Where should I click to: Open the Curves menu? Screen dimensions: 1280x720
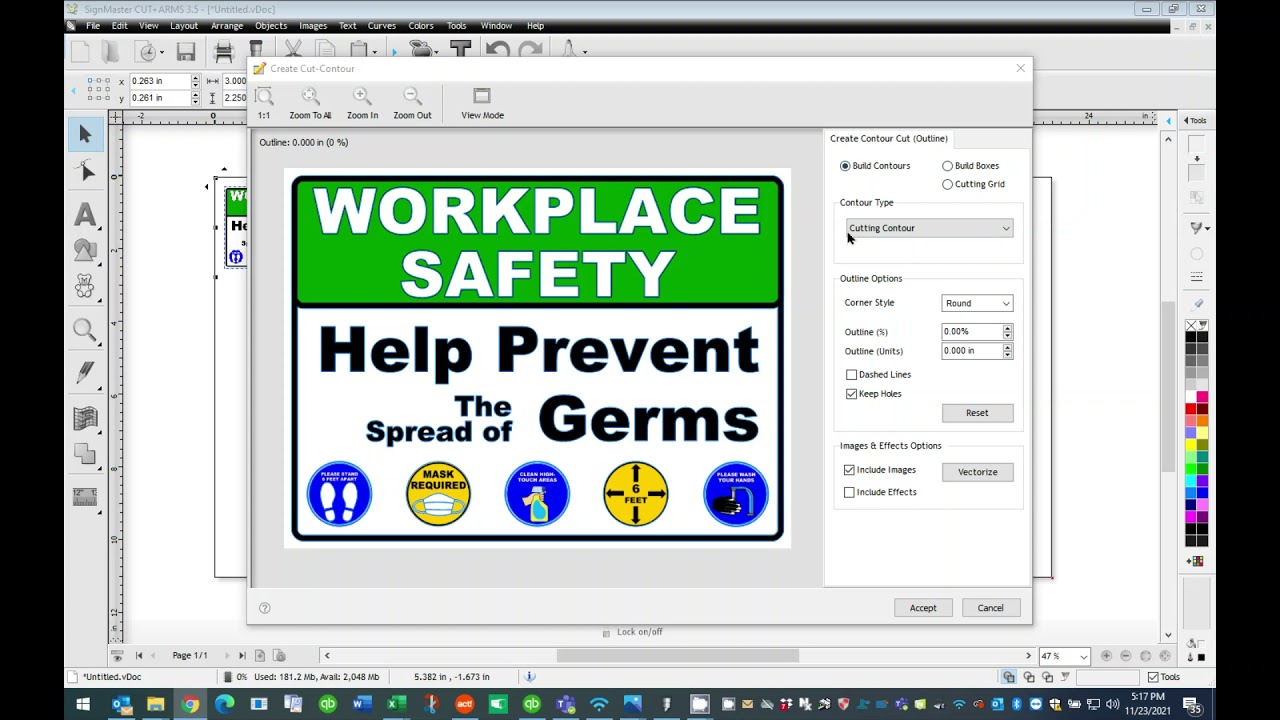[x=382, y=26]
